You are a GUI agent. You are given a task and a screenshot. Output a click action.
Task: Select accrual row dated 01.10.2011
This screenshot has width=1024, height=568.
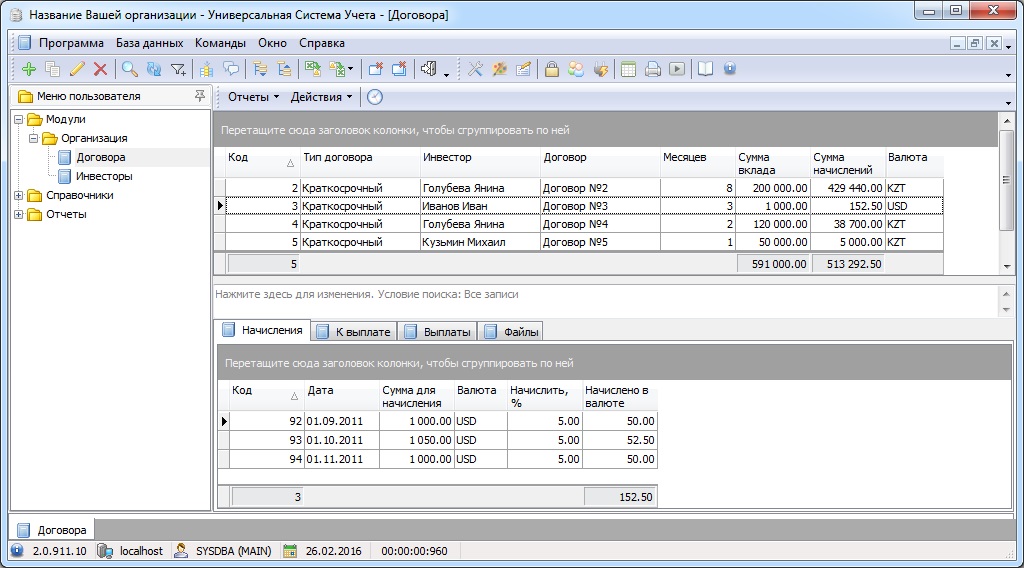pyautogui.click(x=438, y=440)
